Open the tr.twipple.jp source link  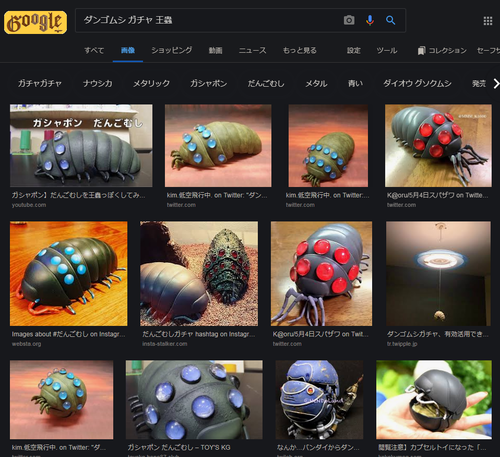(x=402, y=344)
